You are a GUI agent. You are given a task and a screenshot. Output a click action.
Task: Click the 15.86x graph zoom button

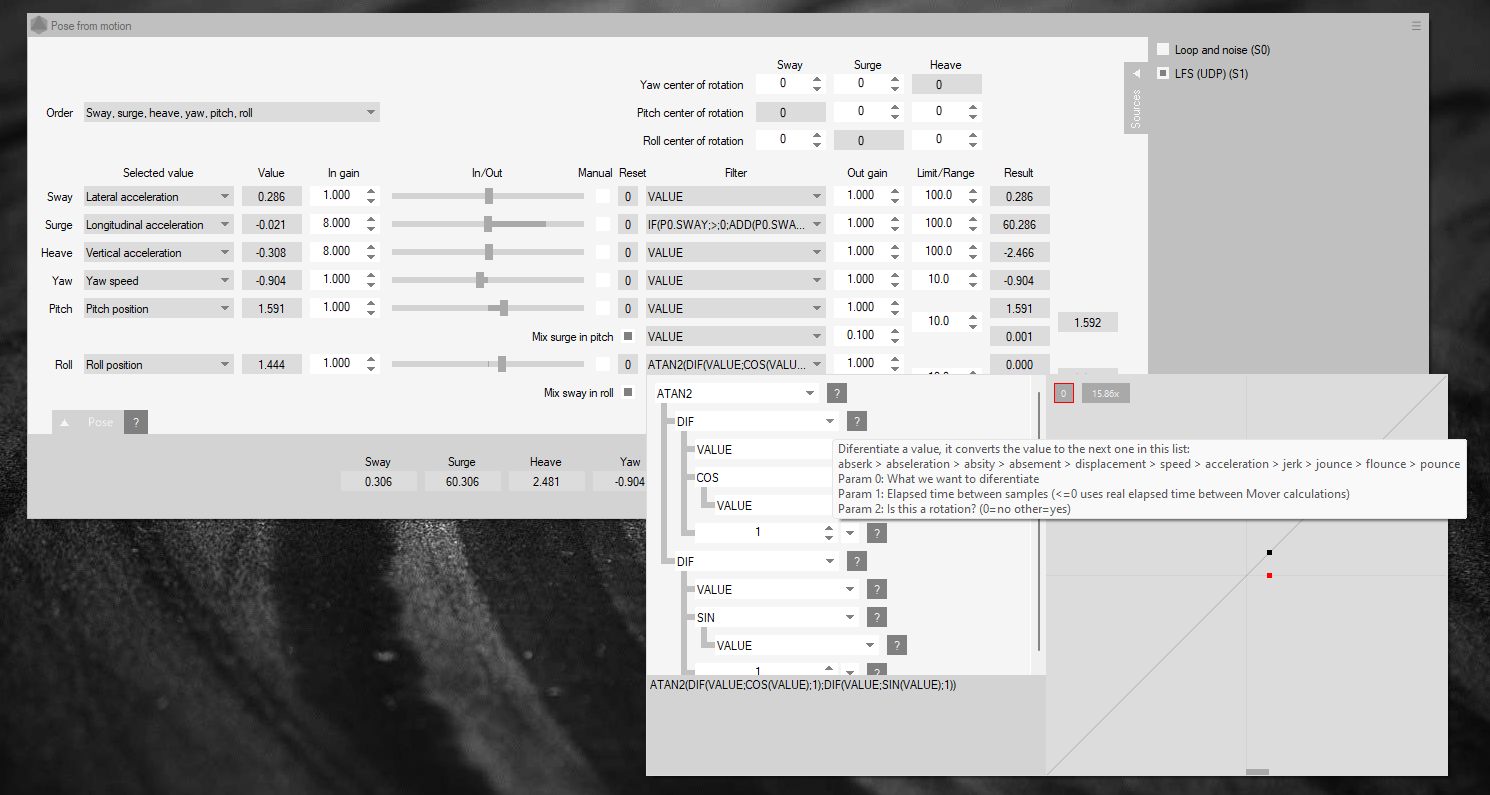tap(1104, 394)
